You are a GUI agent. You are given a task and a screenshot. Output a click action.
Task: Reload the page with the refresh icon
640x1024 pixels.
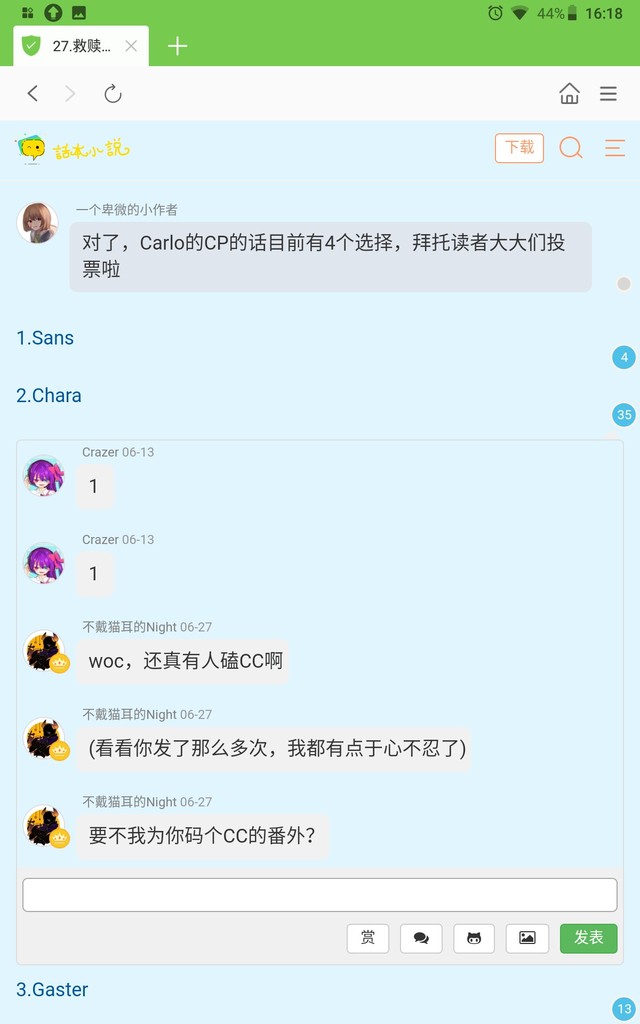113,93
